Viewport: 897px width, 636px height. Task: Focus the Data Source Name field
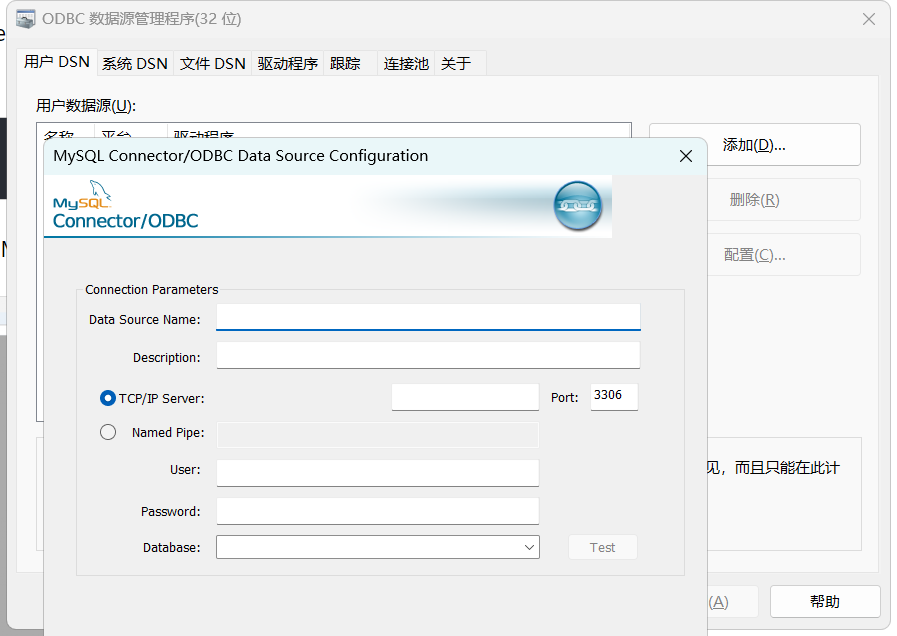tap(428, 317)
